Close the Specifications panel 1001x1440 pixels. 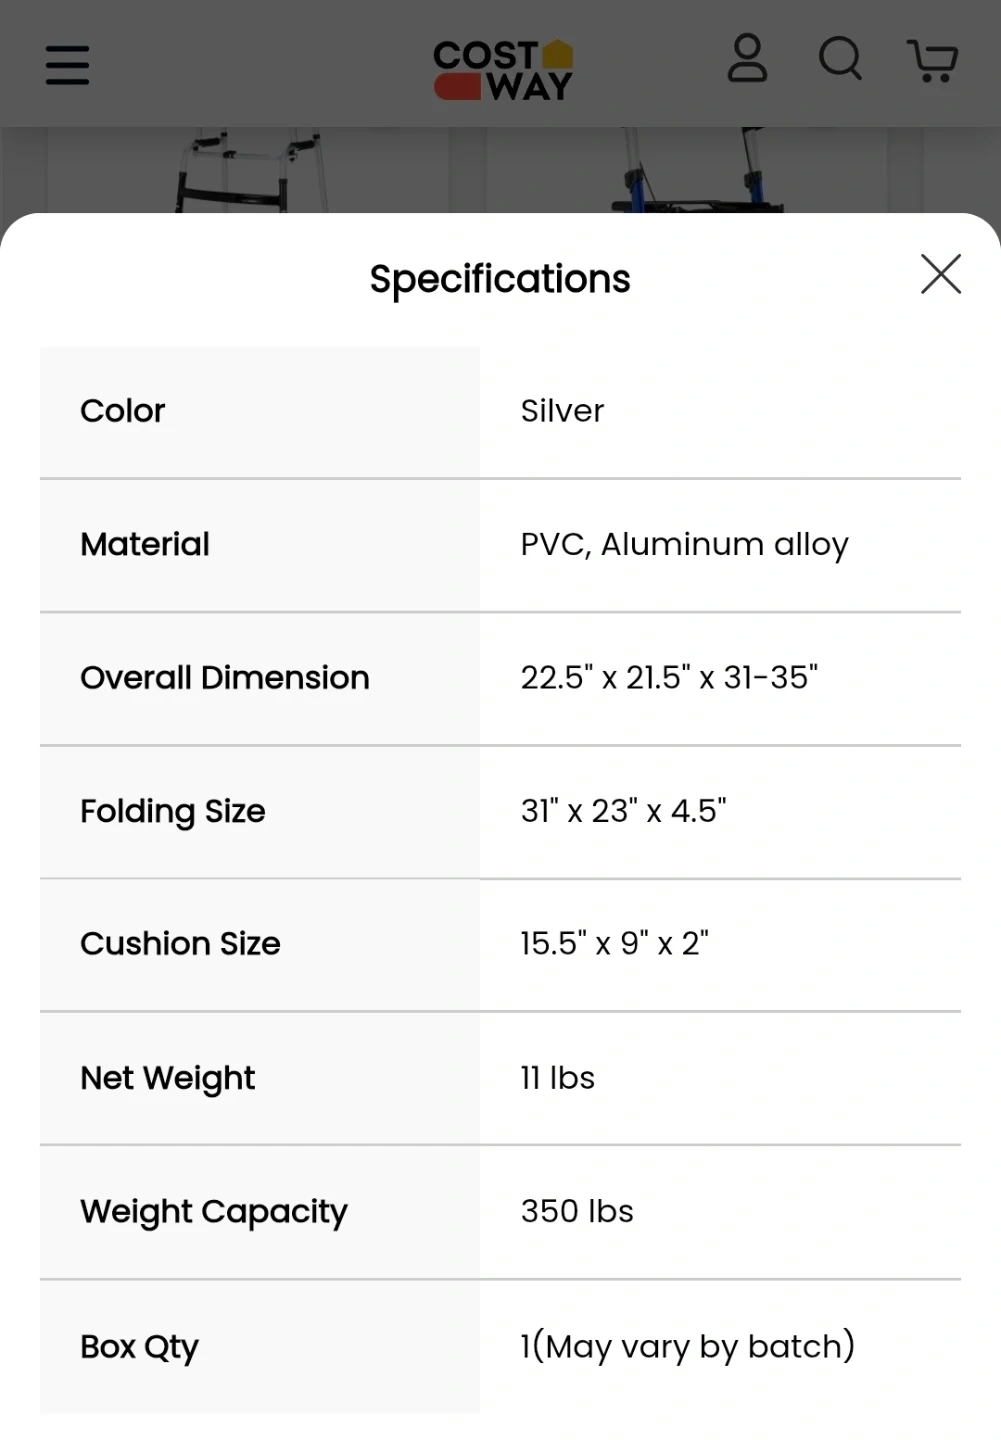tap(940, 274)
